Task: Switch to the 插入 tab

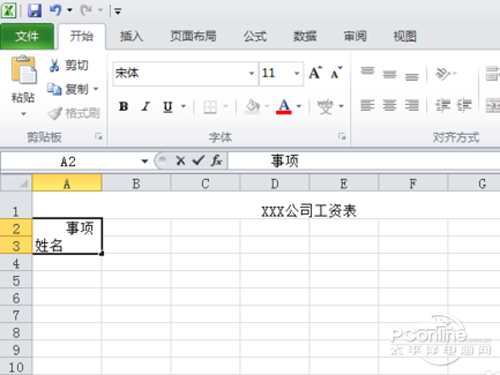Action: point(132,36)
